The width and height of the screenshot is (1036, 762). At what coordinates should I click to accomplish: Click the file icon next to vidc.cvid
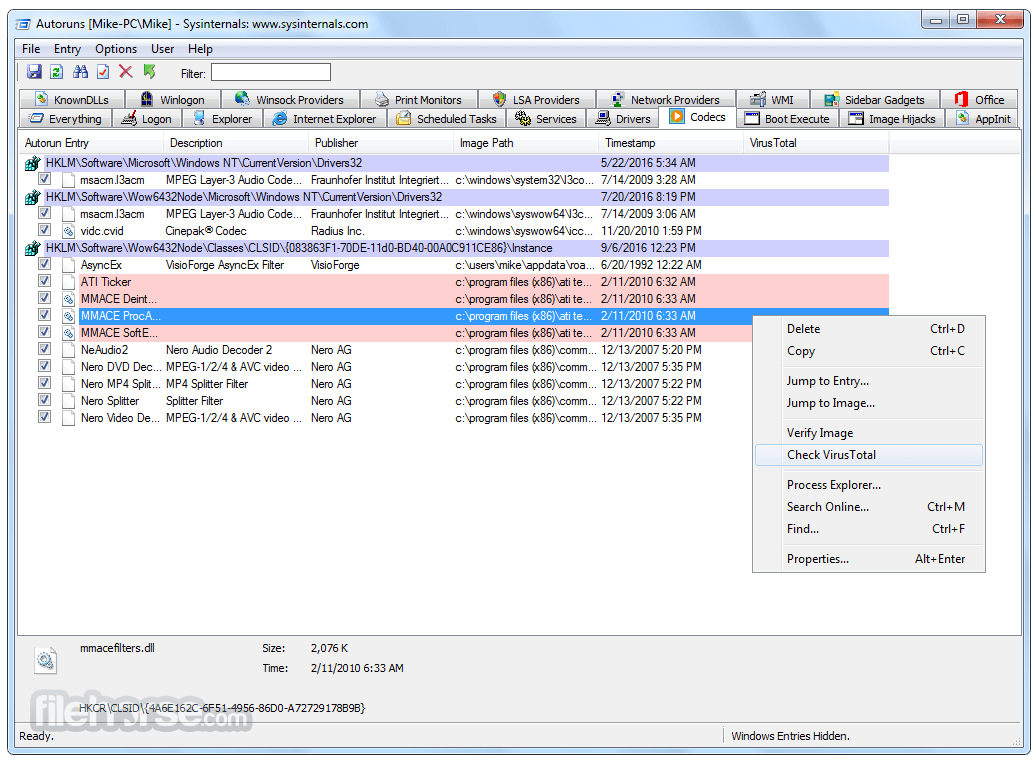click(68, 231)
